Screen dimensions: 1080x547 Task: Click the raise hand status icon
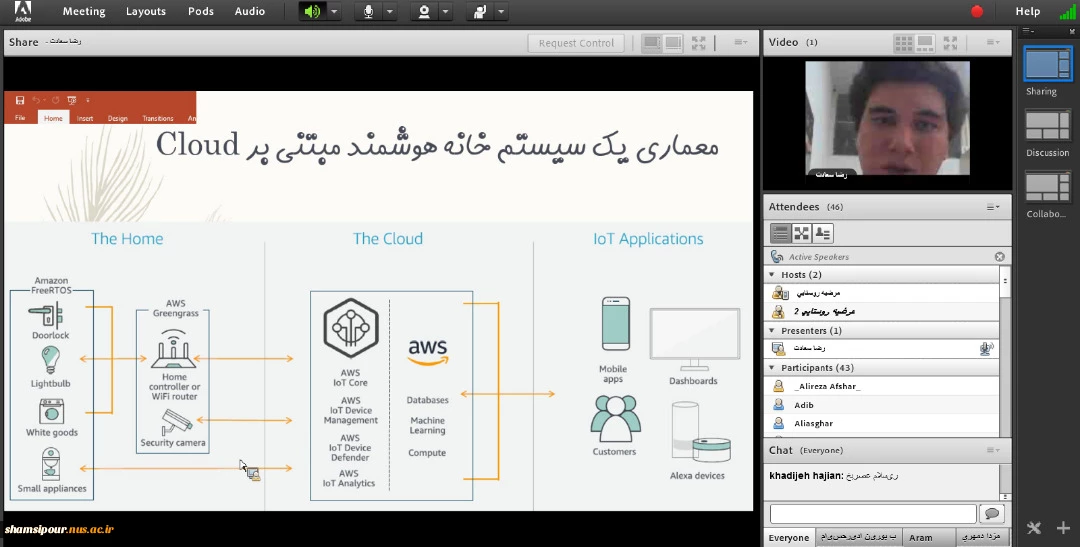[x=479, y=12]
